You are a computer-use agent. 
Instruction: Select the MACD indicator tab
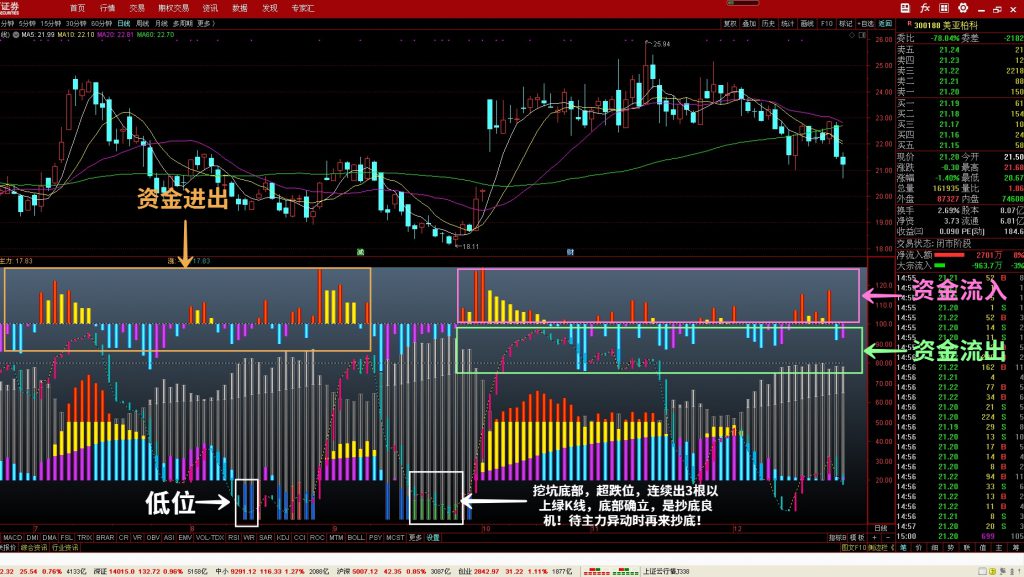tap(12, 538)
